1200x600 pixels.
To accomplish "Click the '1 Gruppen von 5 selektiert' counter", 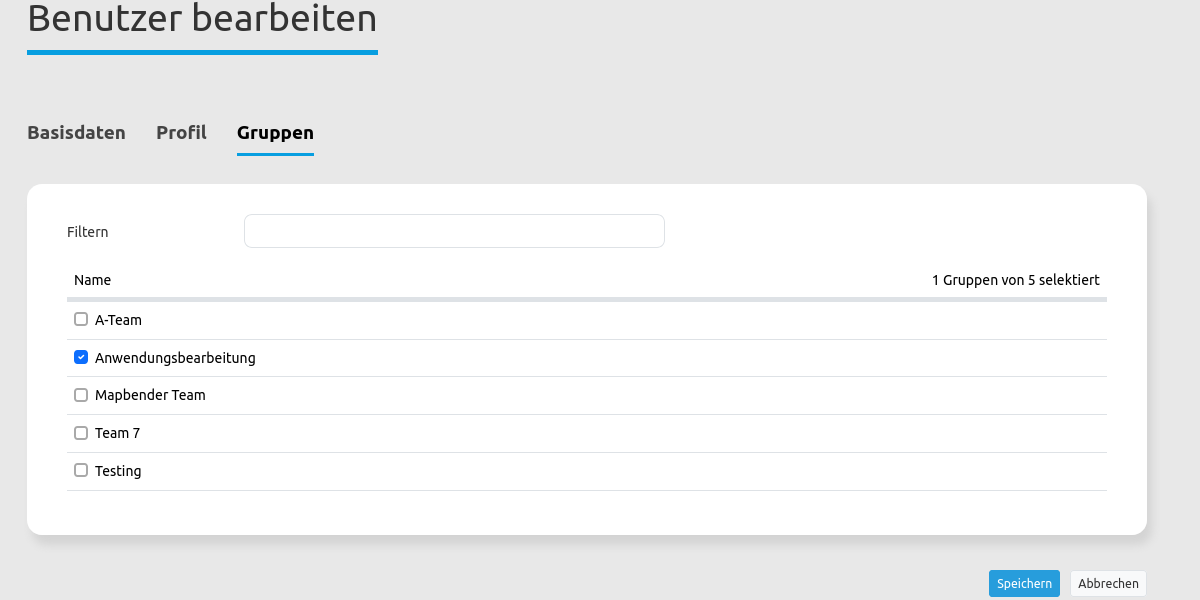I will coord(1015,280).
